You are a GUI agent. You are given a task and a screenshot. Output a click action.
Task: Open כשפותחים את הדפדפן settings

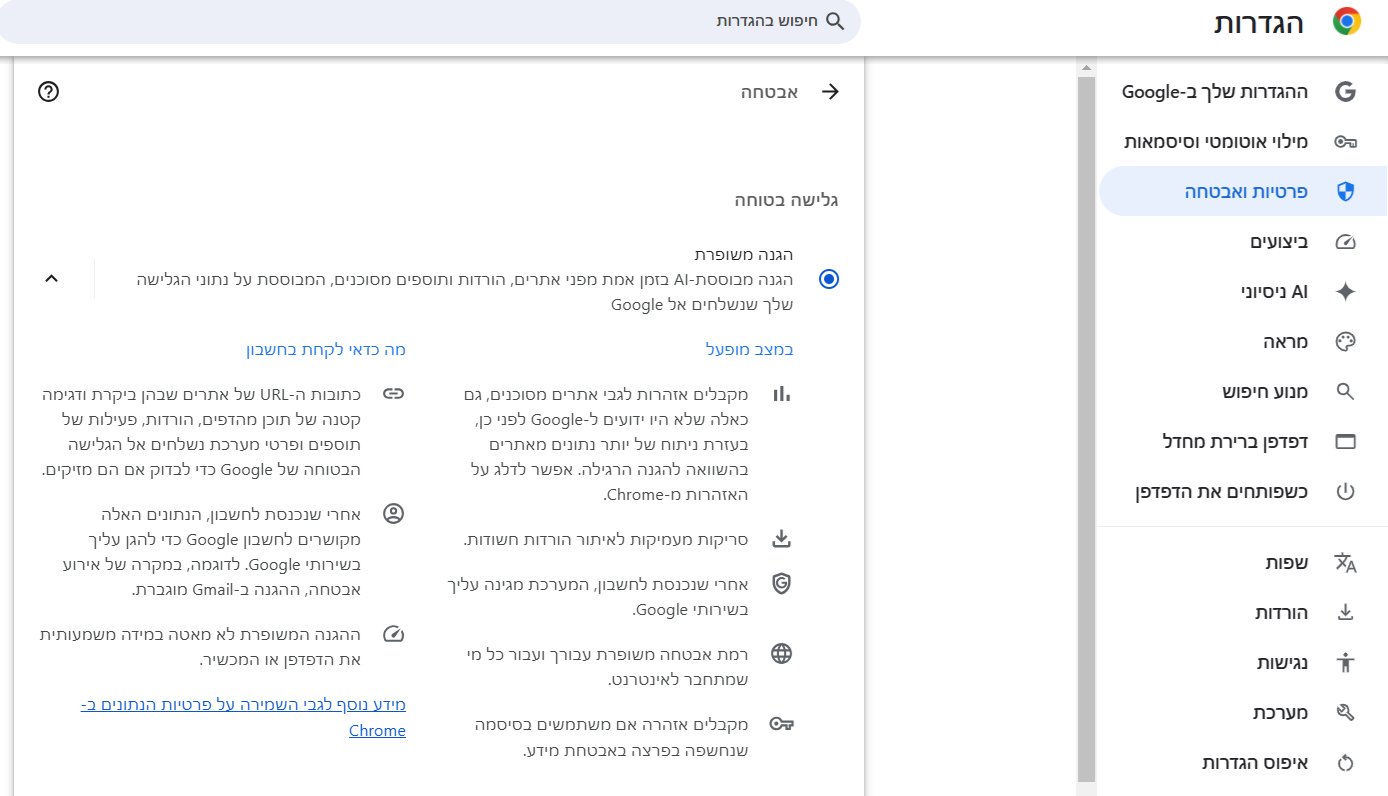point(1243,492)
